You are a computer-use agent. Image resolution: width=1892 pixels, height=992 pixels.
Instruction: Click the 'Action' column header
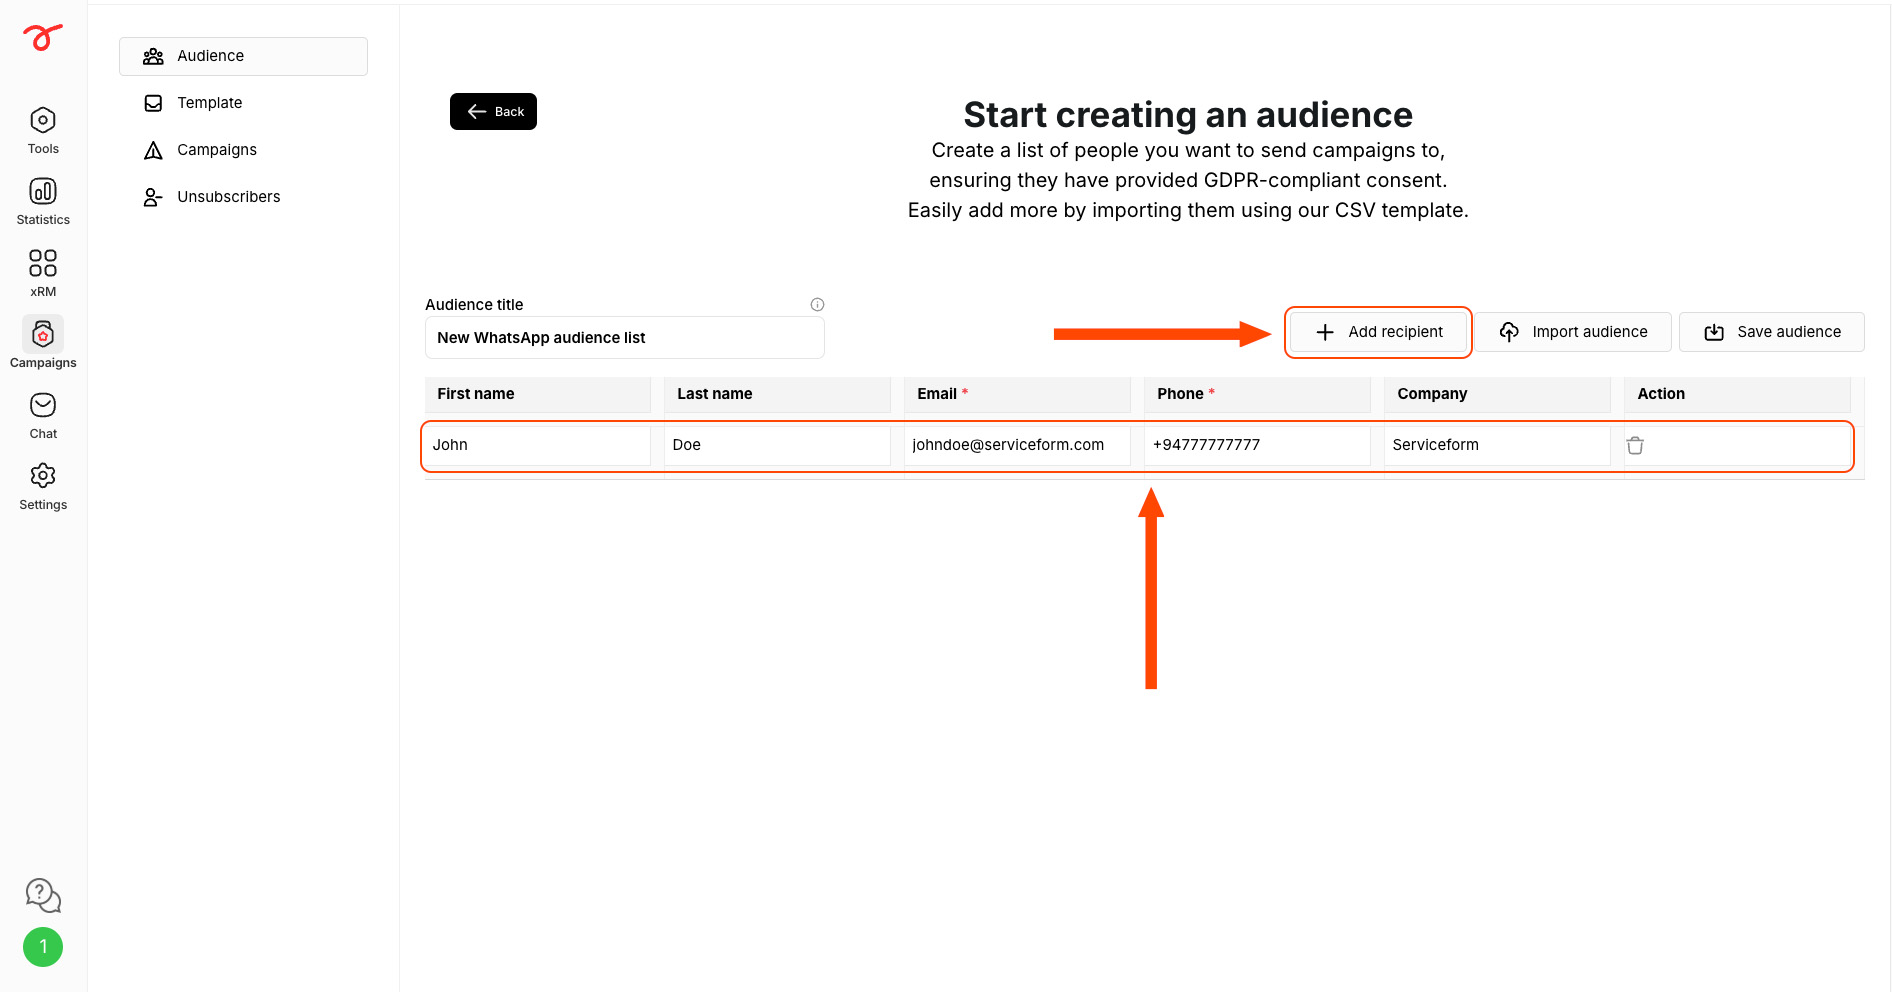[x=1738, y=394]
